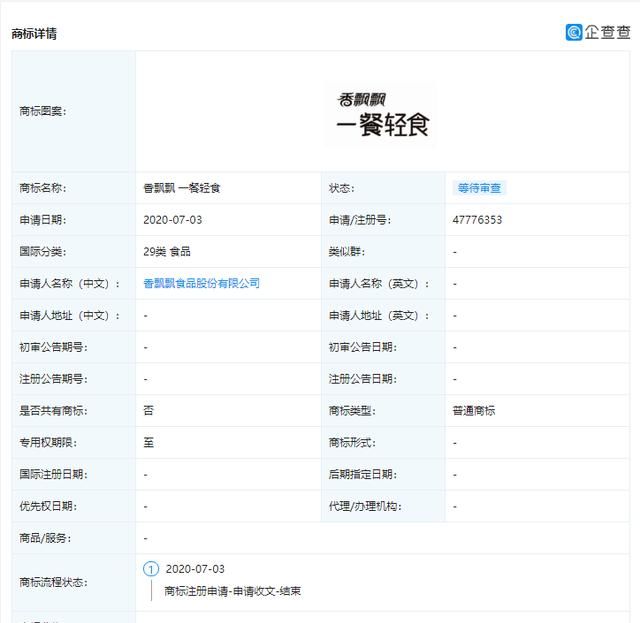Image resolution: width=640 pixels, height=623 pixels.
Task: Select the 商标名称 label
Action: 43,188
